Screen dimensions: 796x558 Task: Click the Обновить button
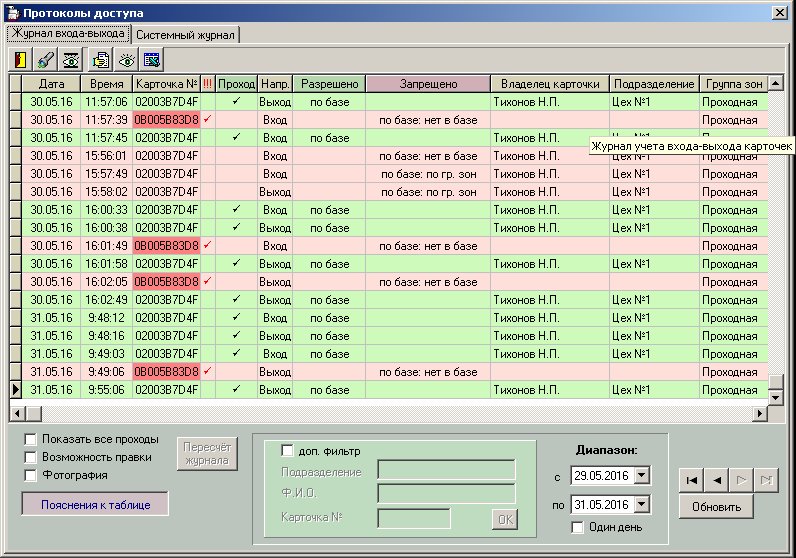[x=716, y=507]
